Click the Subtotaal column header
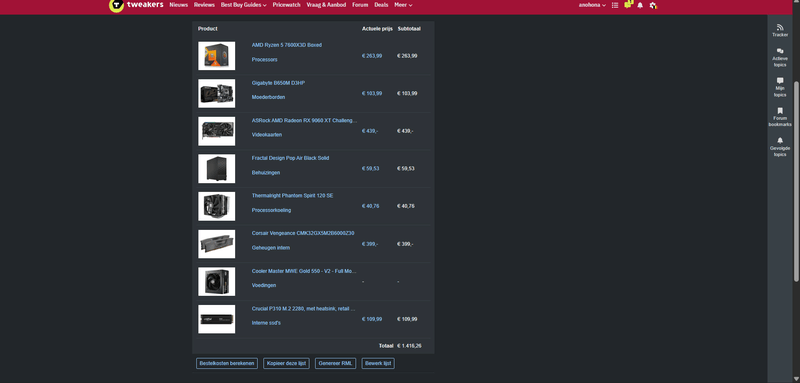Image resolution: width=800 pixels, height=383 pixels. 409,29
